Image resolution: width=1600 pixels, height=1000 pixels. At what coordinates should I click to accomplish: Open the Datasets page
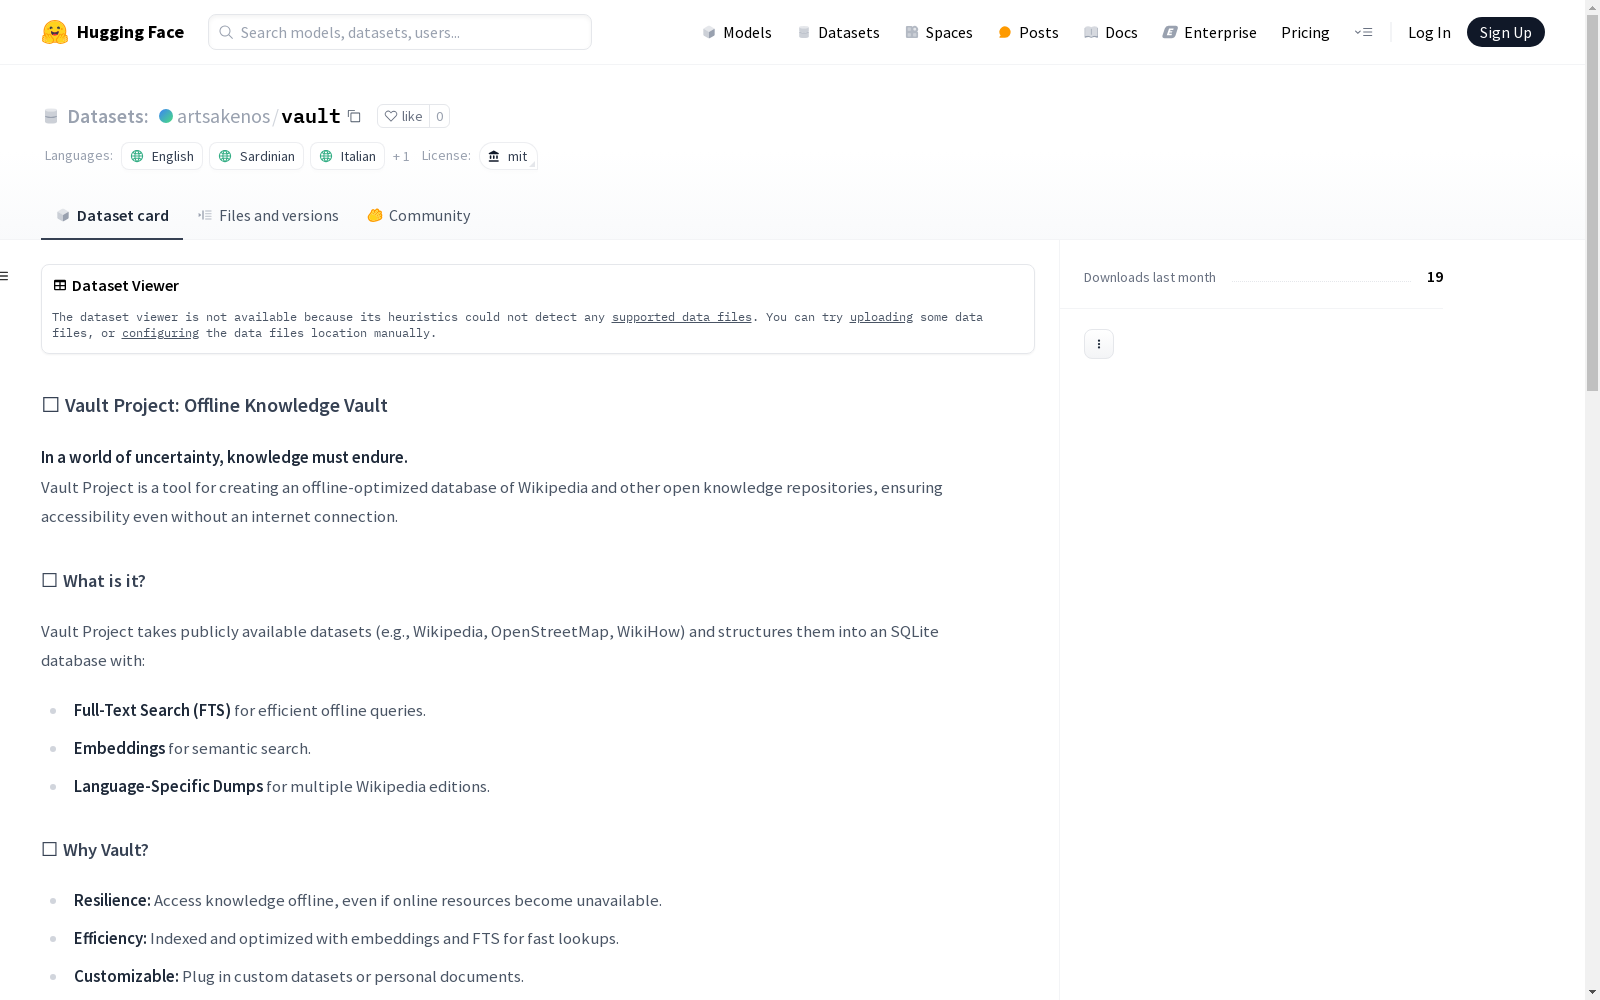(x=838, y=32)
